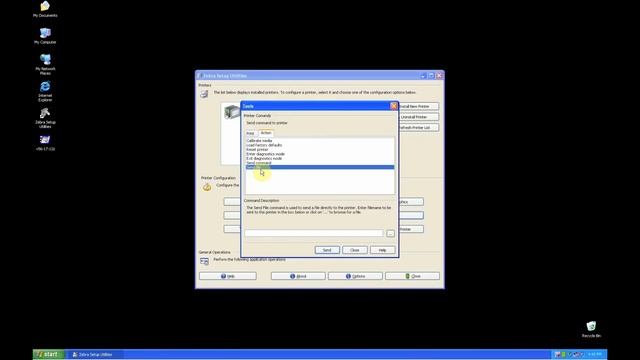Click Help button in main window
The width and height of the screenshot is (640, 360).
[228, 276]
